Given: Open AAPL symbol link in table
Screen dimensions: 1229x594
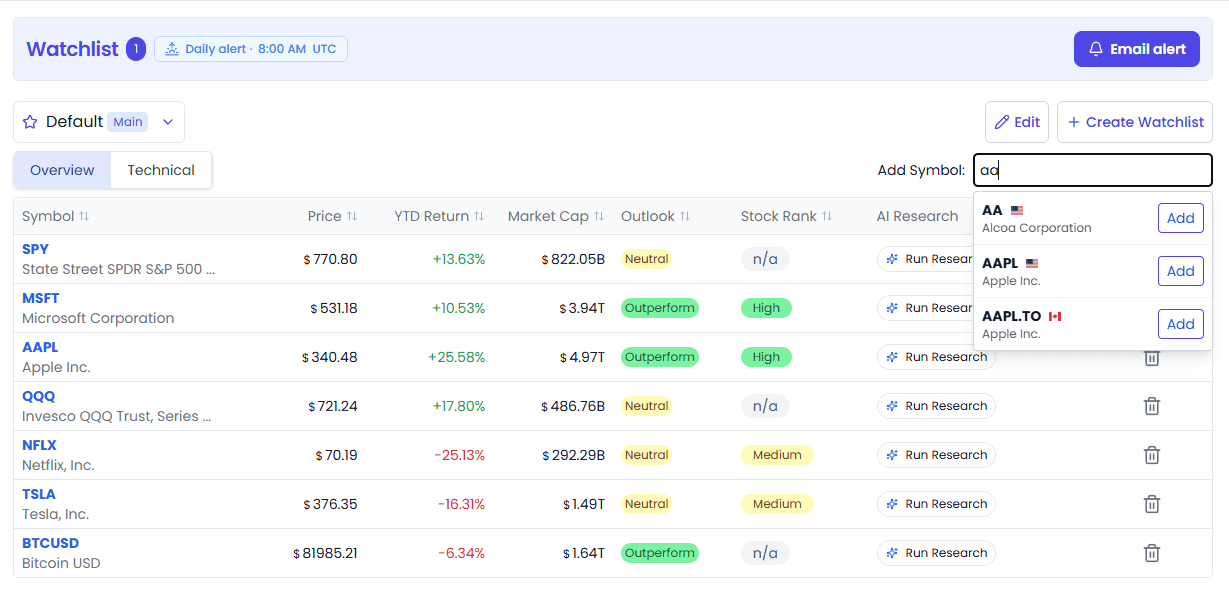Looking at the screenshot, I should click(40, 347).
